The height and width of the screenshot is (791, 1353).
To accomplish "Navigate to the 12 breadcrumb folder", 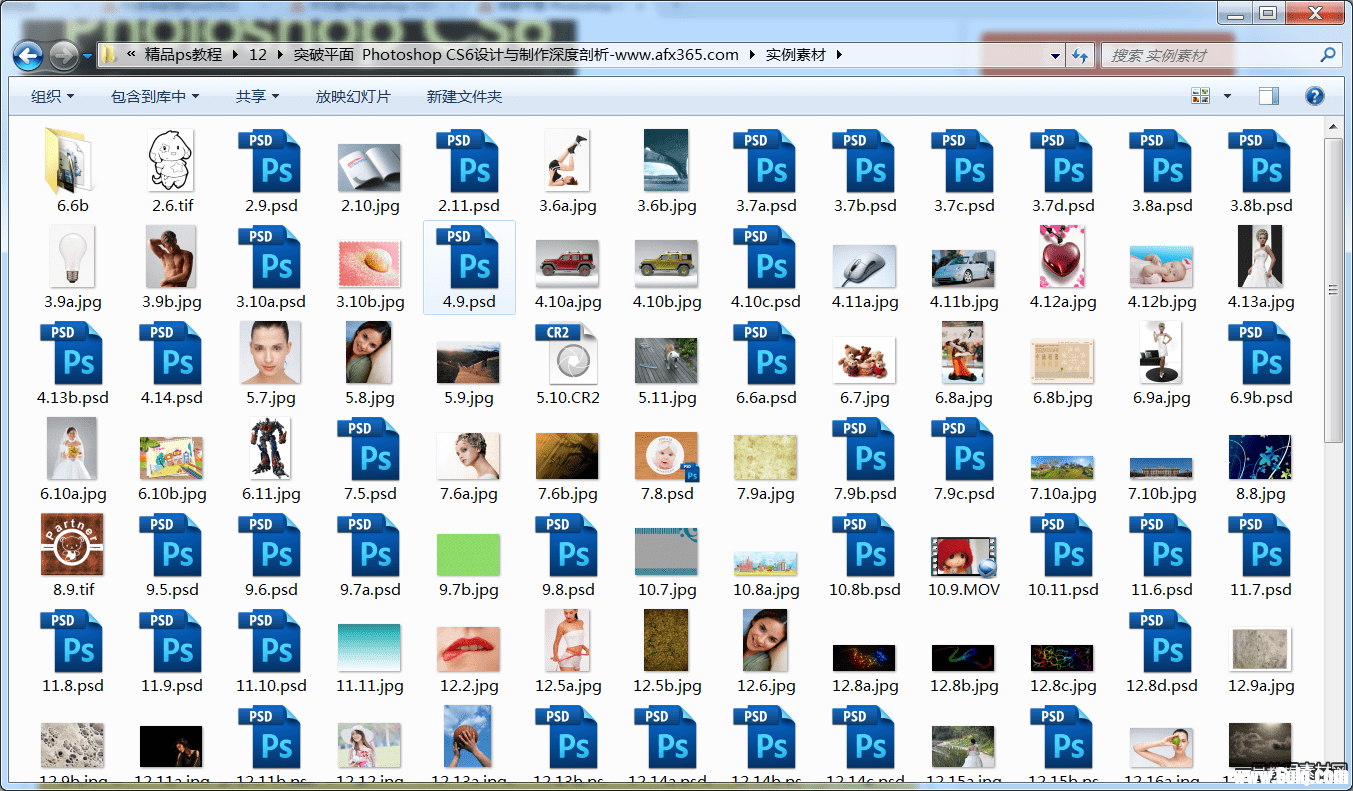I will pos(258,55).
